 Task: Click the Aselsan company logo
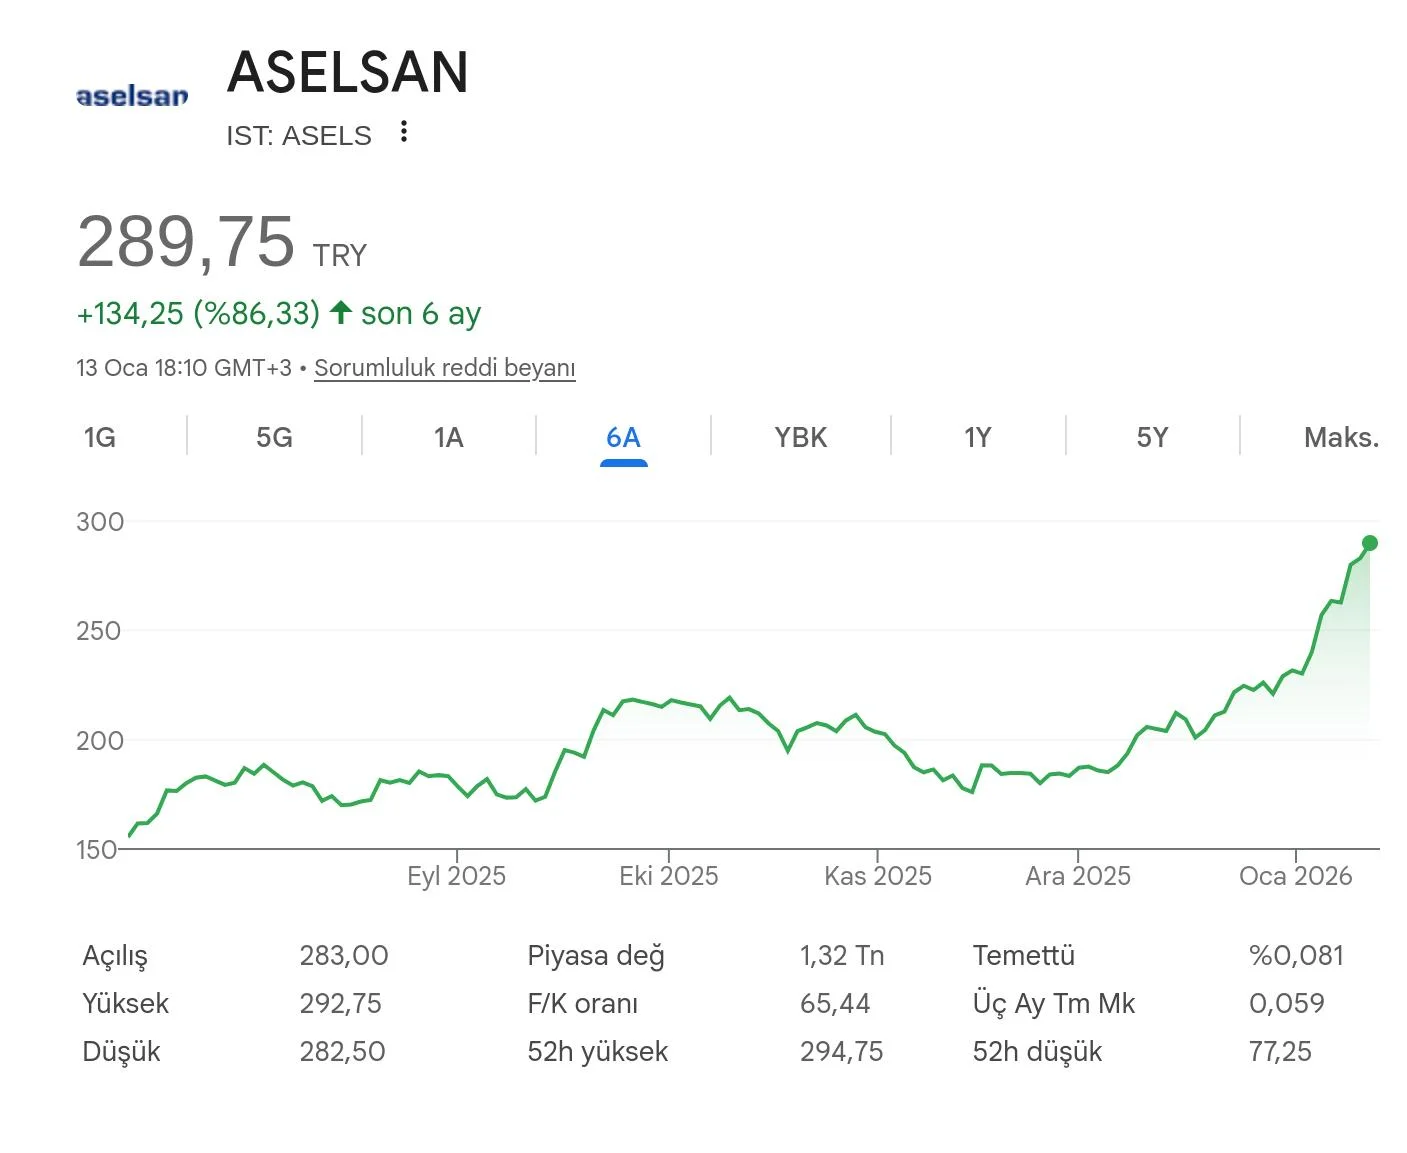pyautogui.click(x=132, y=96)
